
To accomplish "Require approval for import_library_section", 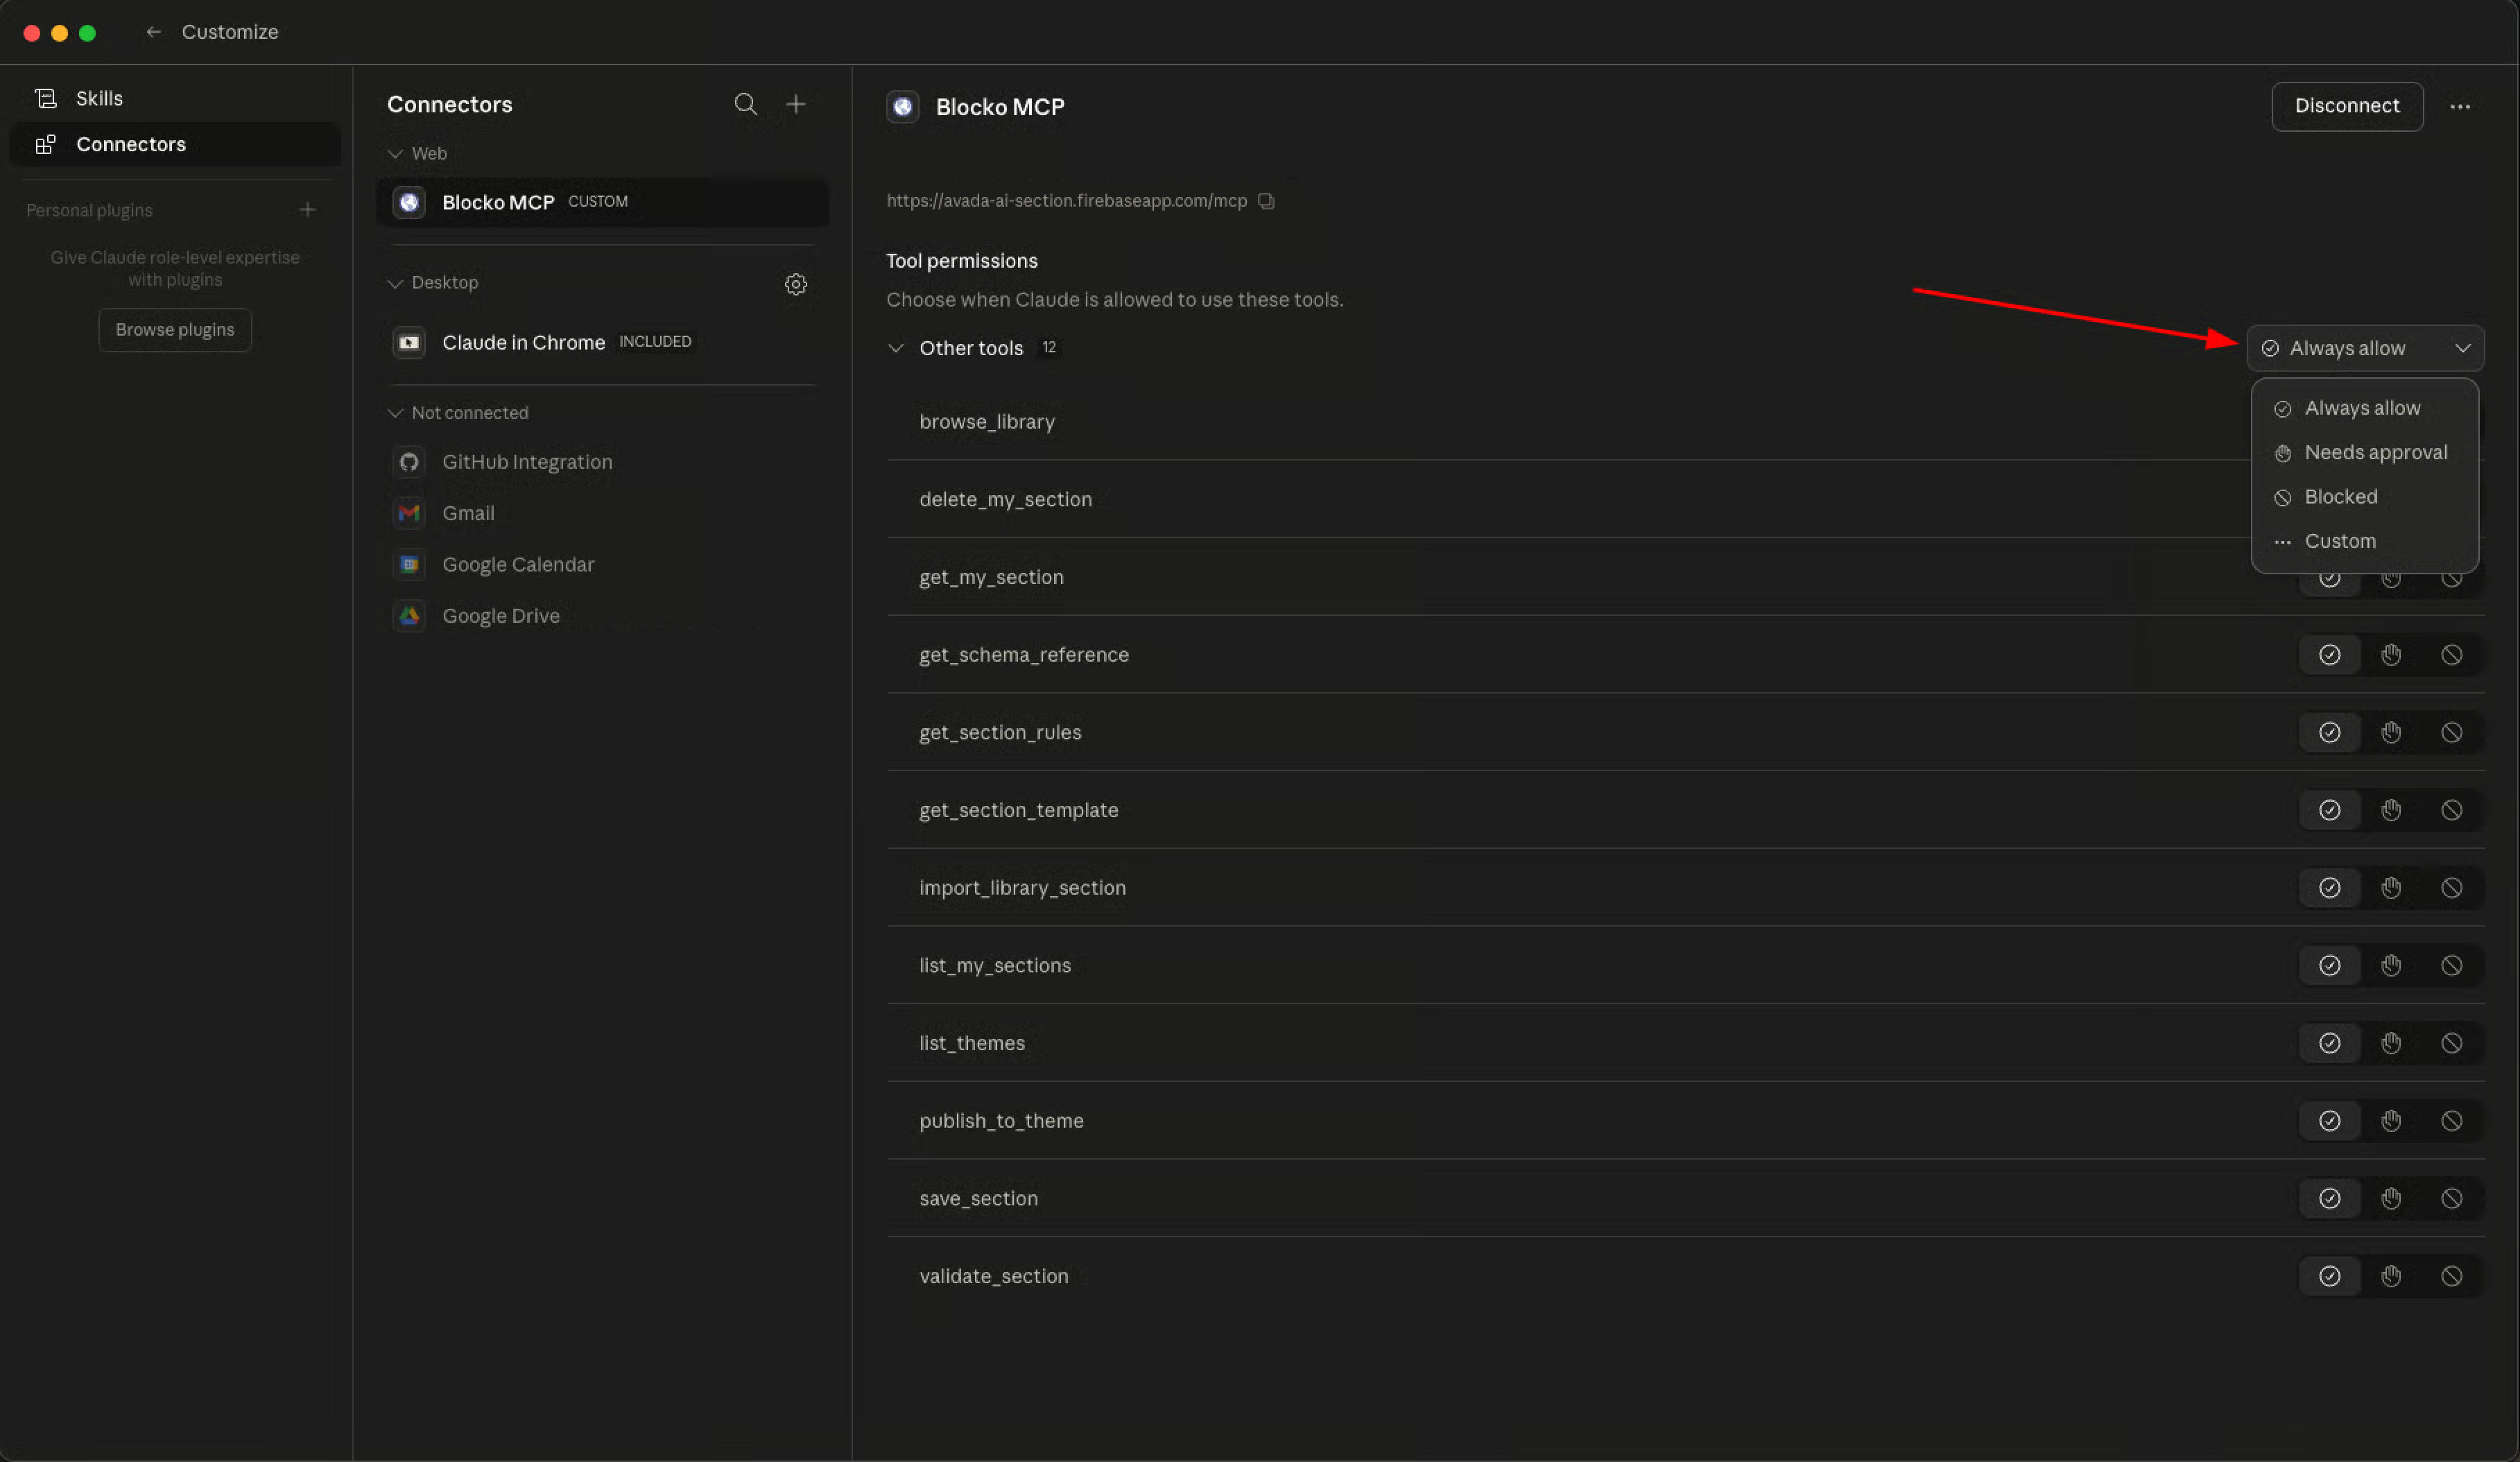I will pyautogui.click(x=2390, y=888).
